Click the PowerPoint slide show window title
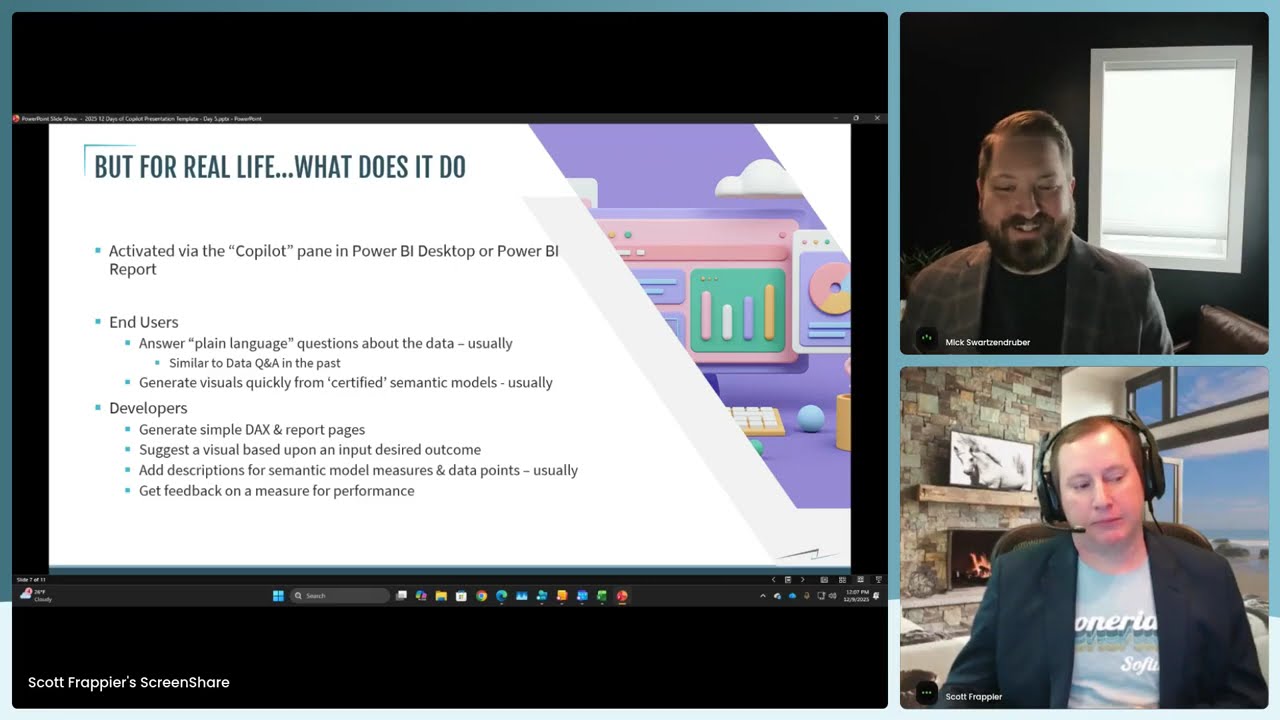The width and height of the screenshot is (1280, 720). tap(141, 118)
